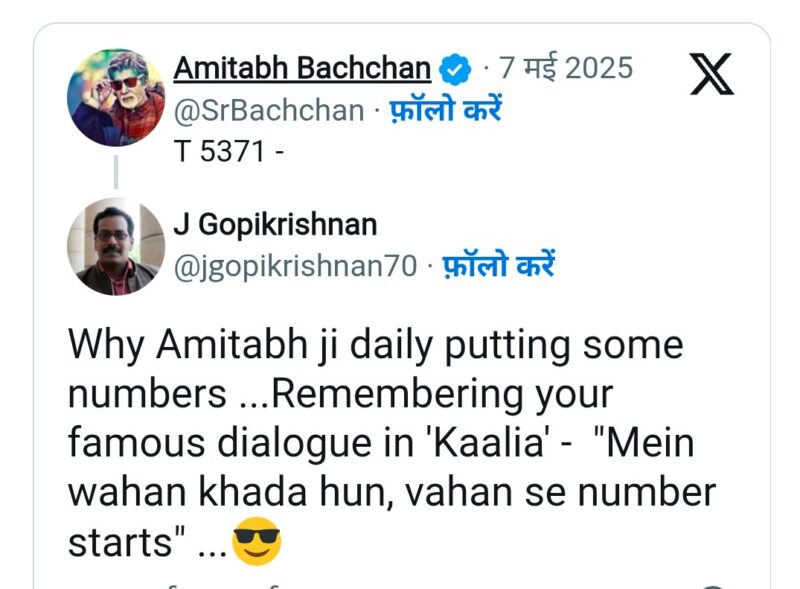Click the thread line between avatars
The image size is (800, 589).
click(x=116, y=172)
